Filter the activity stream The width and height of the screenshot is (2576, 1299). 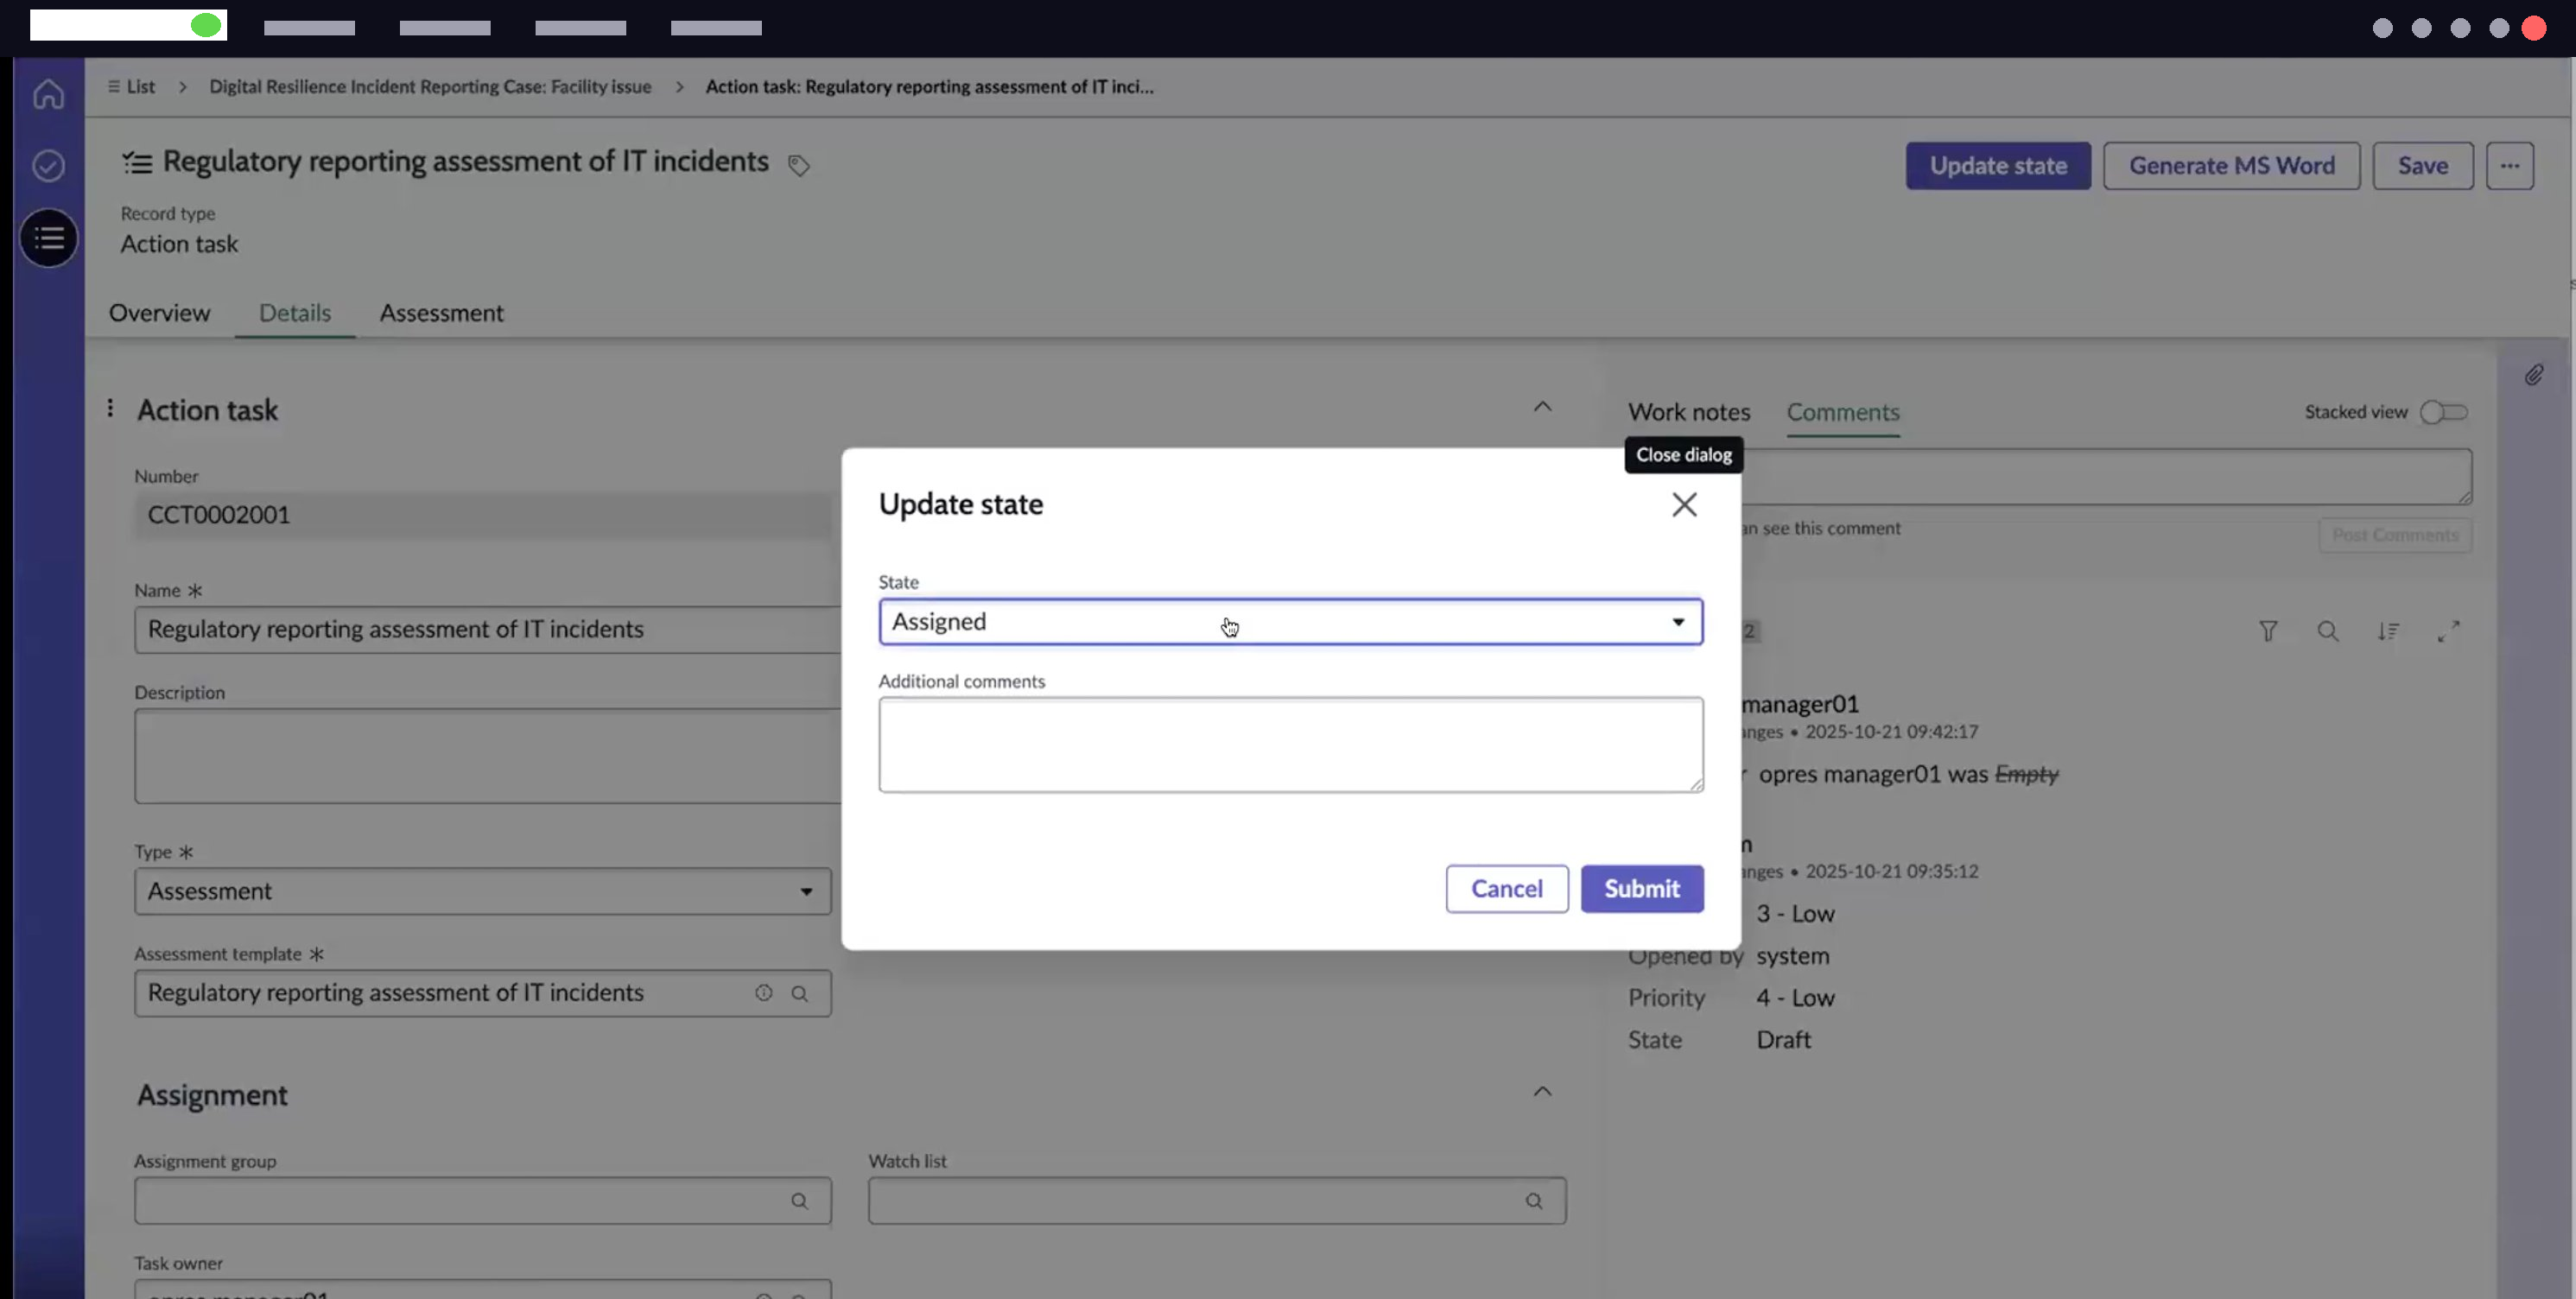point(2267,631)
